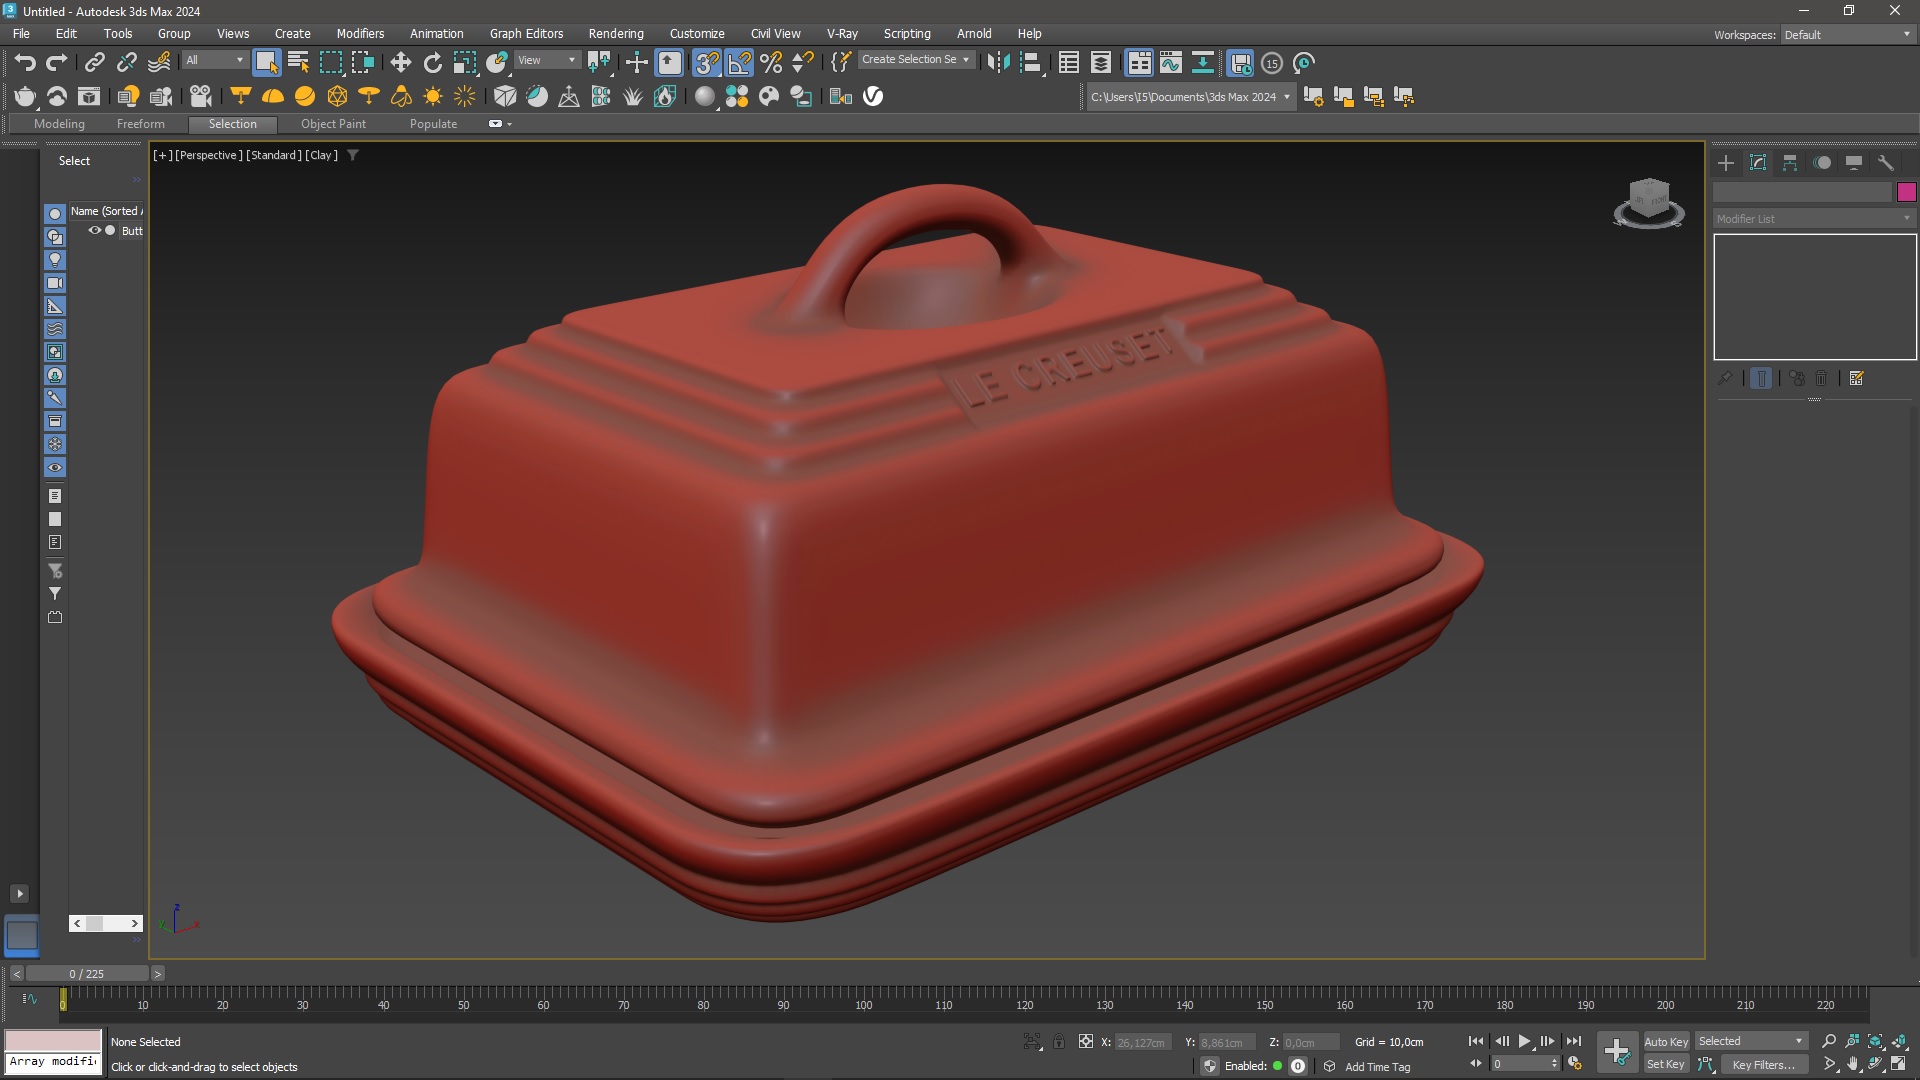Toggle Display Geometry filter in explorer

tap(55, 214)
